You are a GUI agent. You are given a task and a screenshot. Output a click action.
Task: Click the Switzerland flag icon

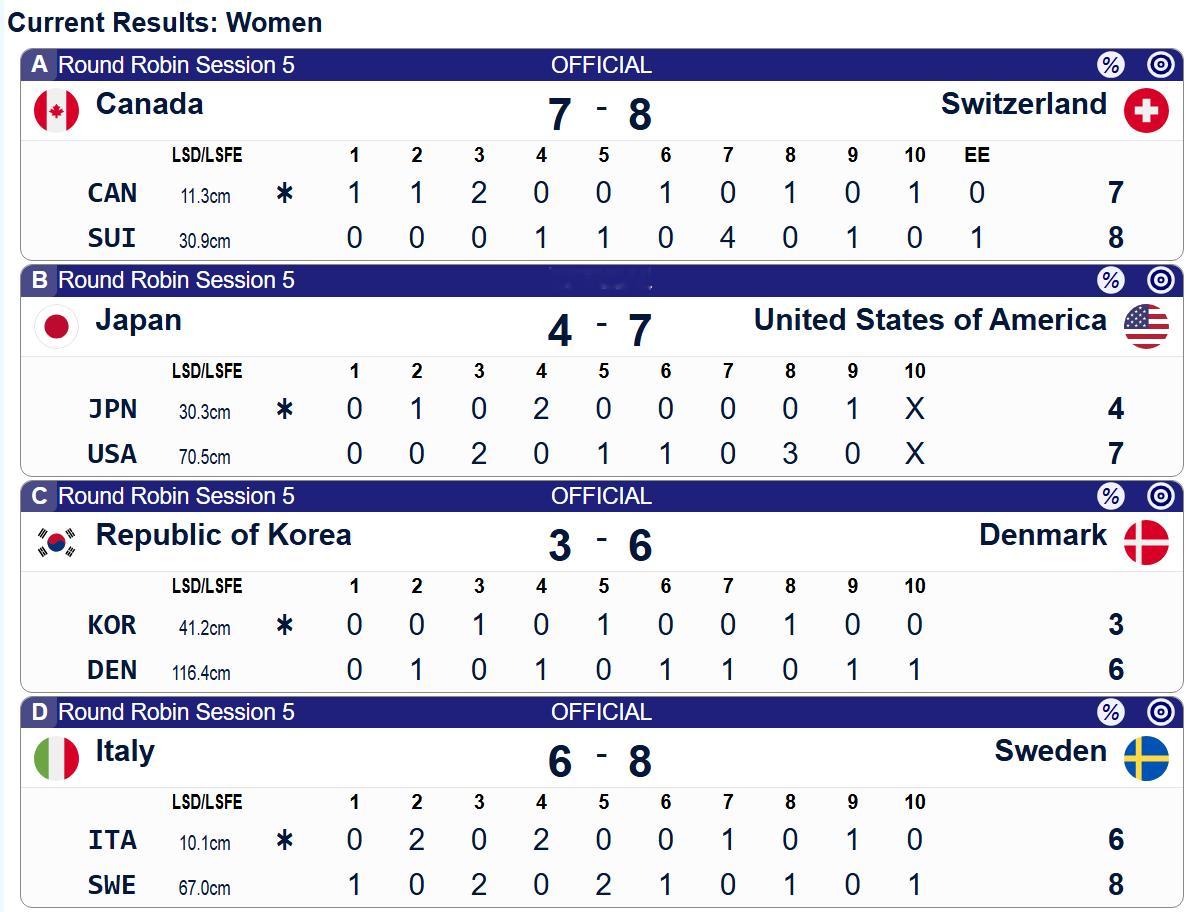[x=1146, y=111]
